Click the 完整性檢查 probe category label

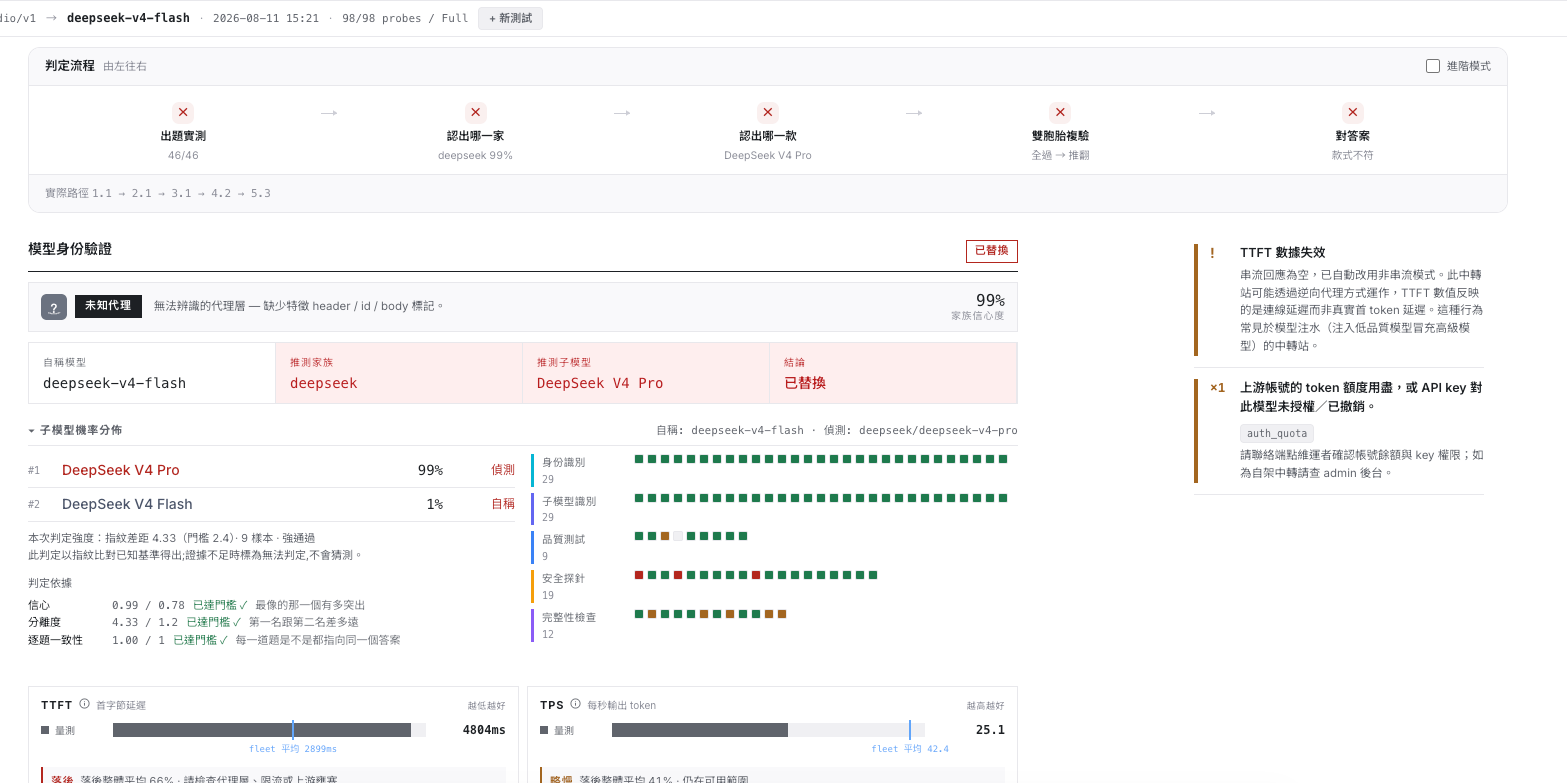pyautogui.click(x=568, y=617)
